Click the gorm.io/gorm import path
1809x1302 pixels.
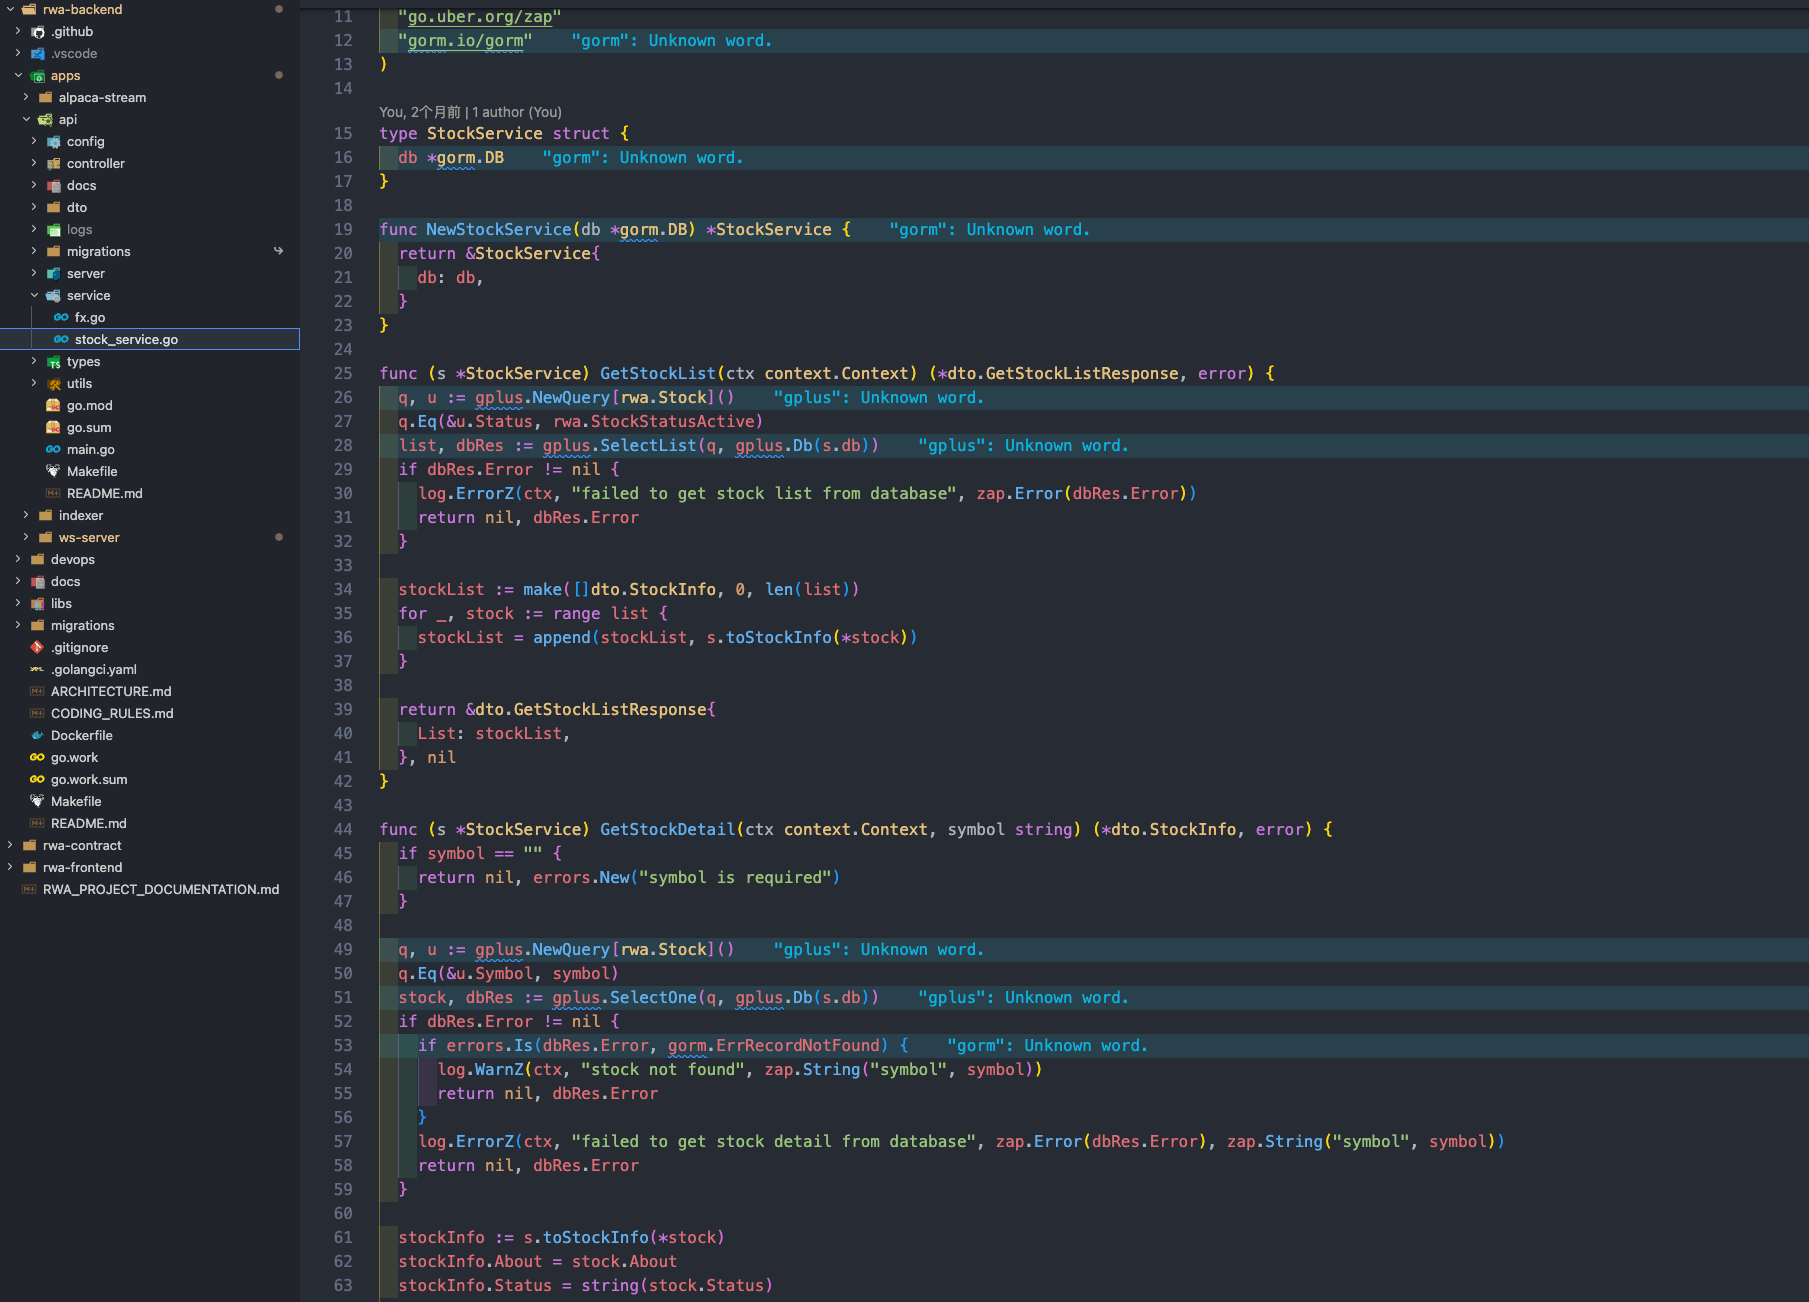click(x=465, y=41)
